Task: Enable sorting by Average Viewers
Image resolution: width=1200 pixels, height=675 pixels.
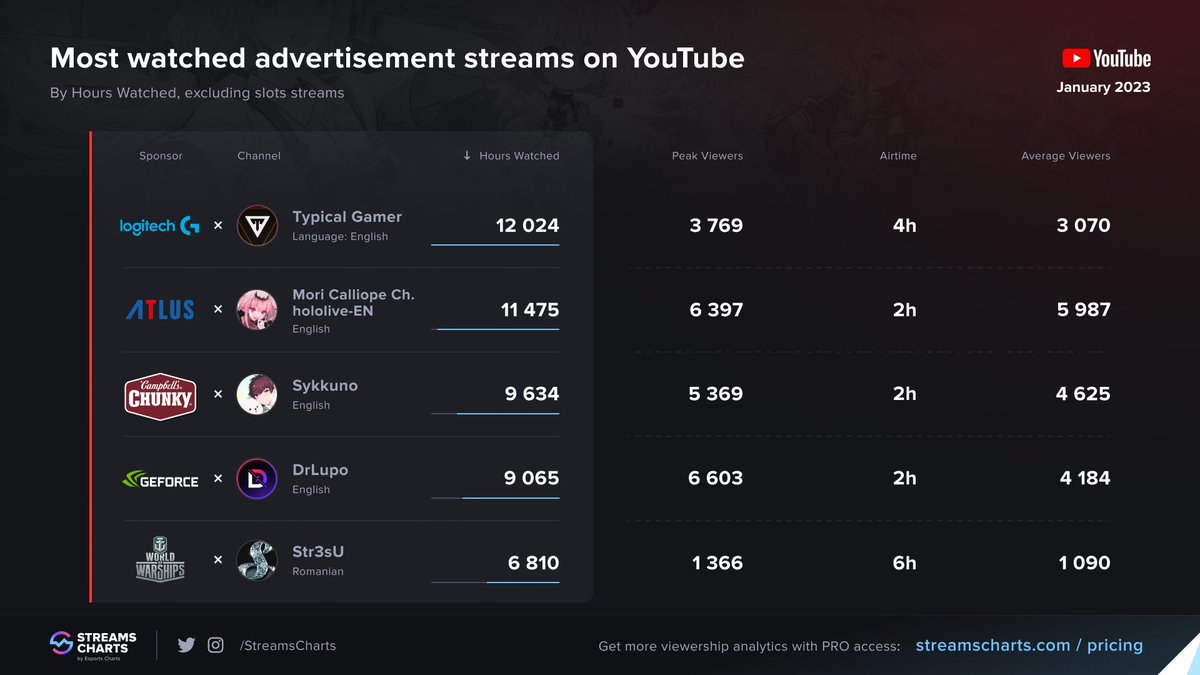Action: pos(1065,156)
